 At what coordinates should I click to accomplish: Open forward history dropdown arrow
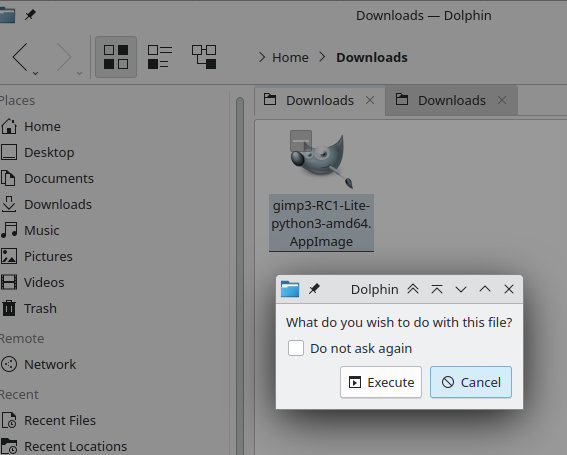pyautogui.click(x=79, y=73)
